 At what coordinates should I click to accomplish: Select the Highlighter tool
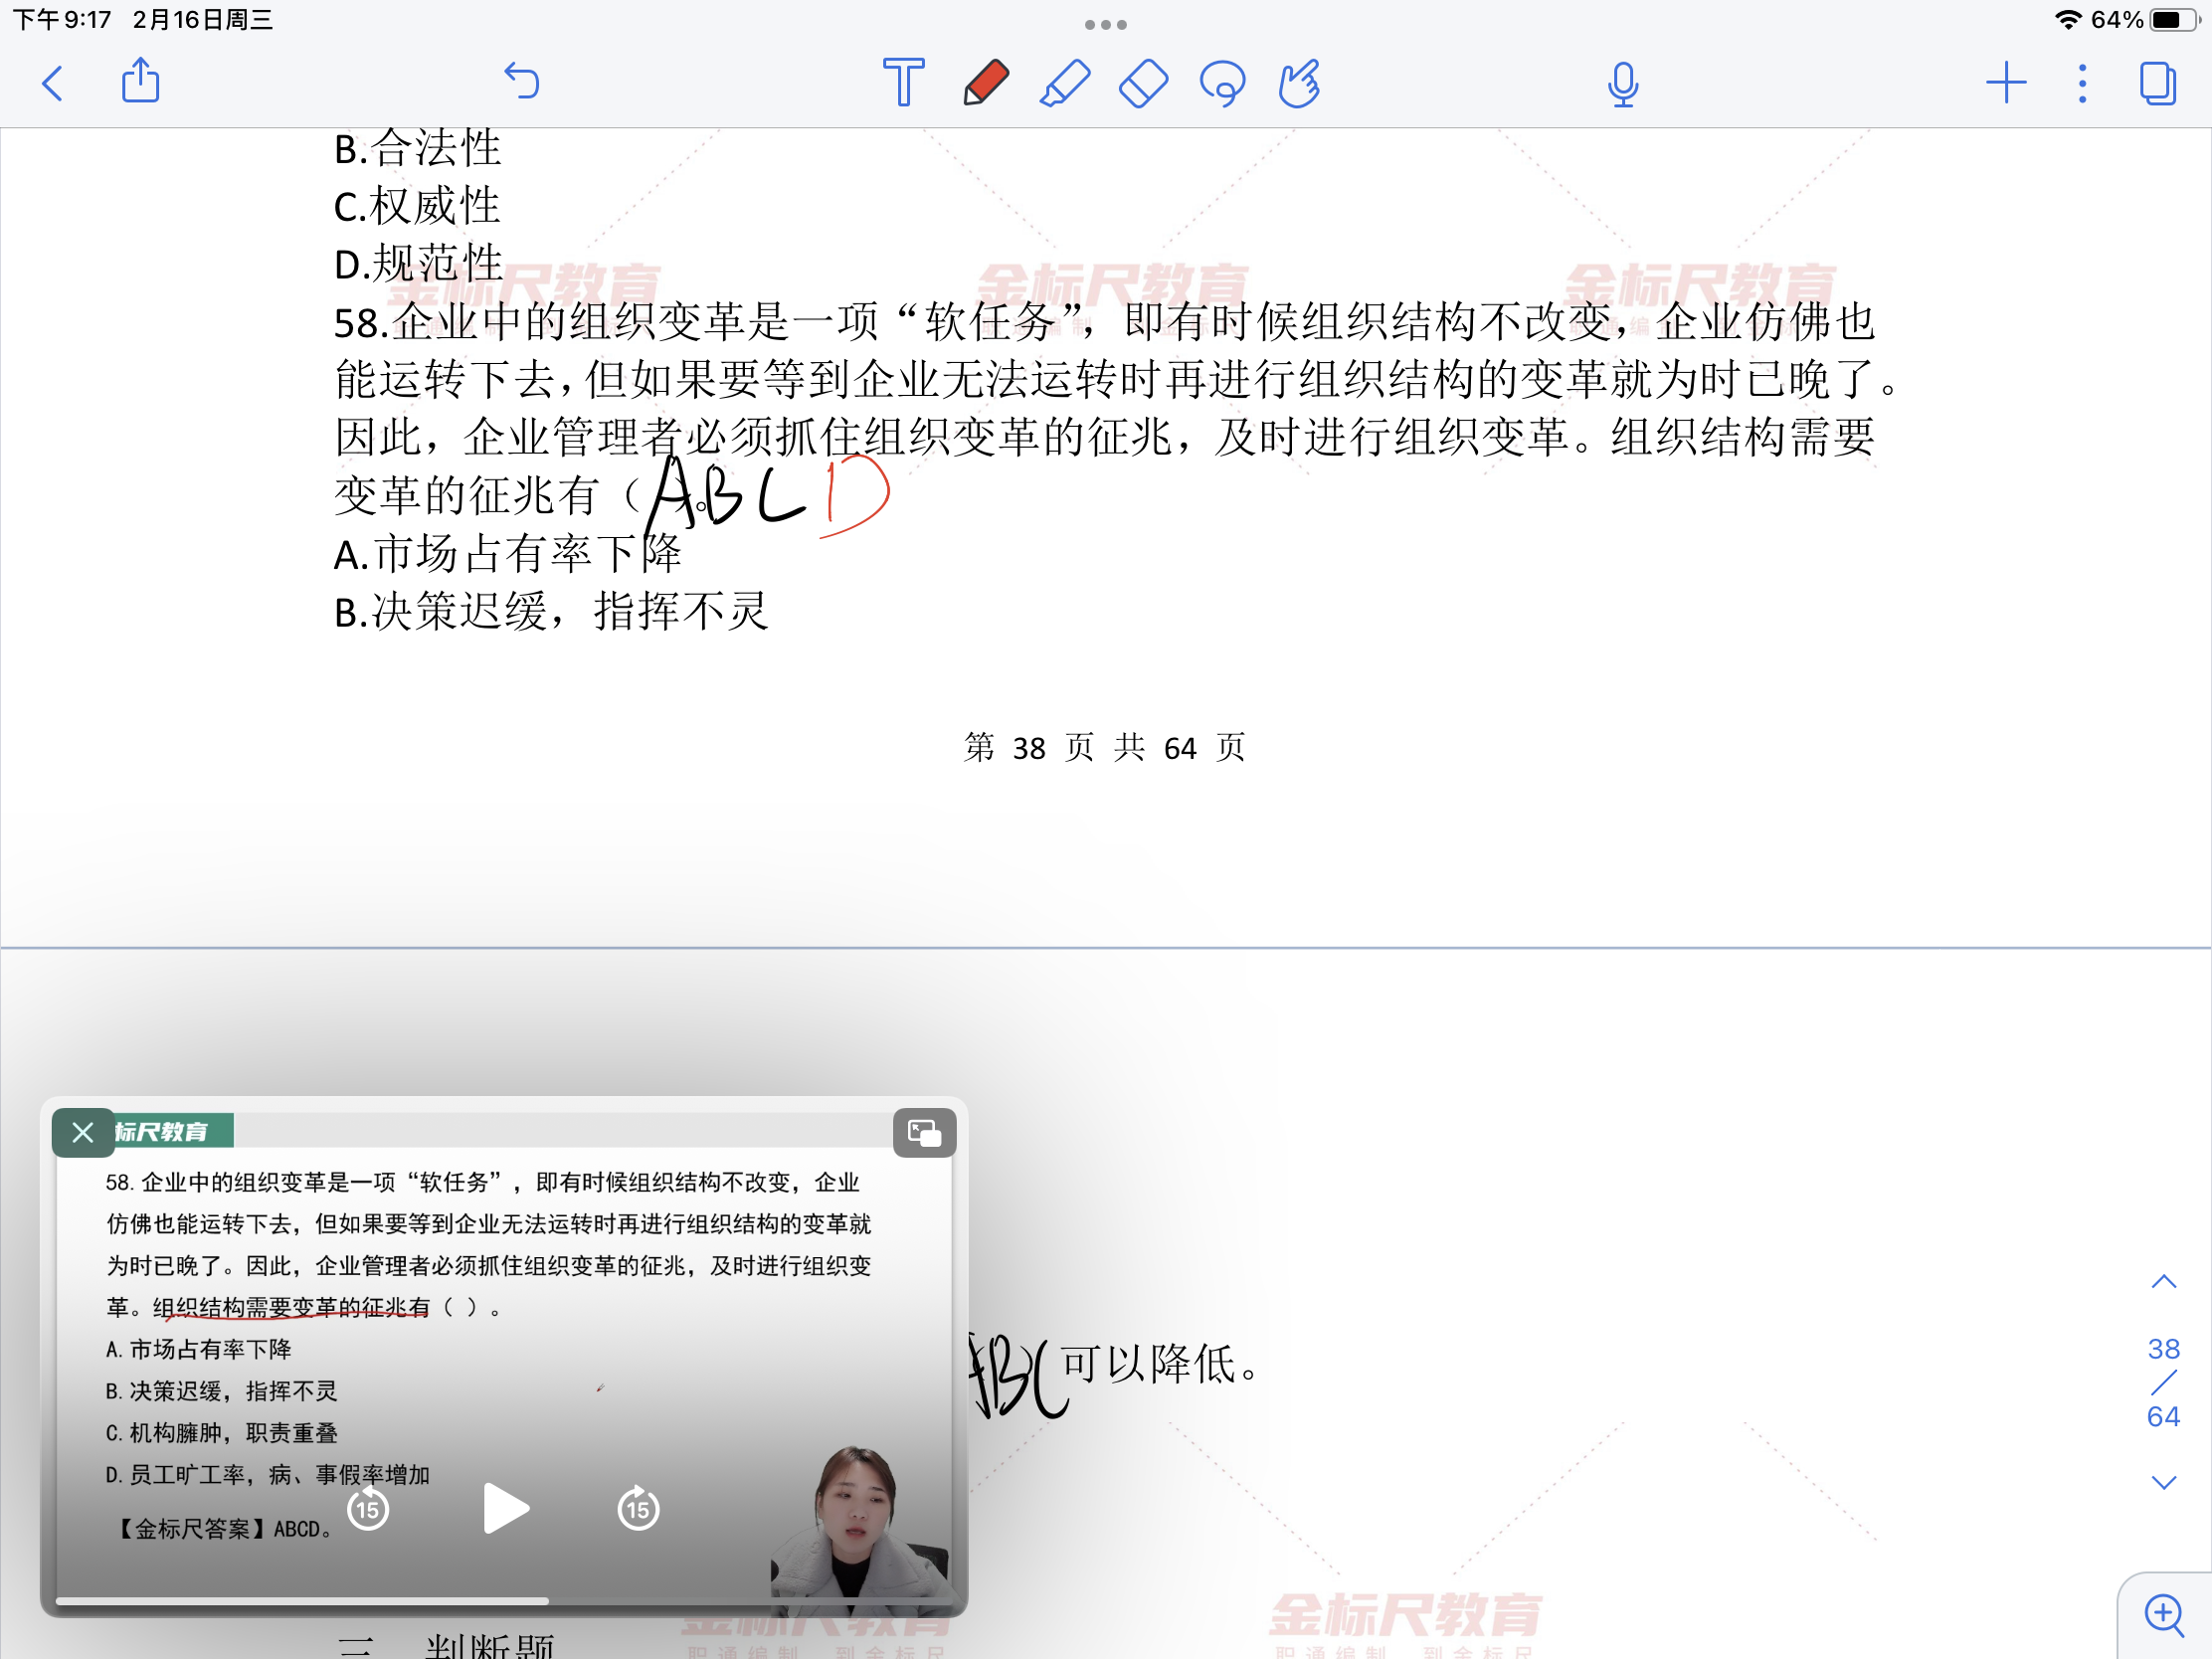point(1064,82)
